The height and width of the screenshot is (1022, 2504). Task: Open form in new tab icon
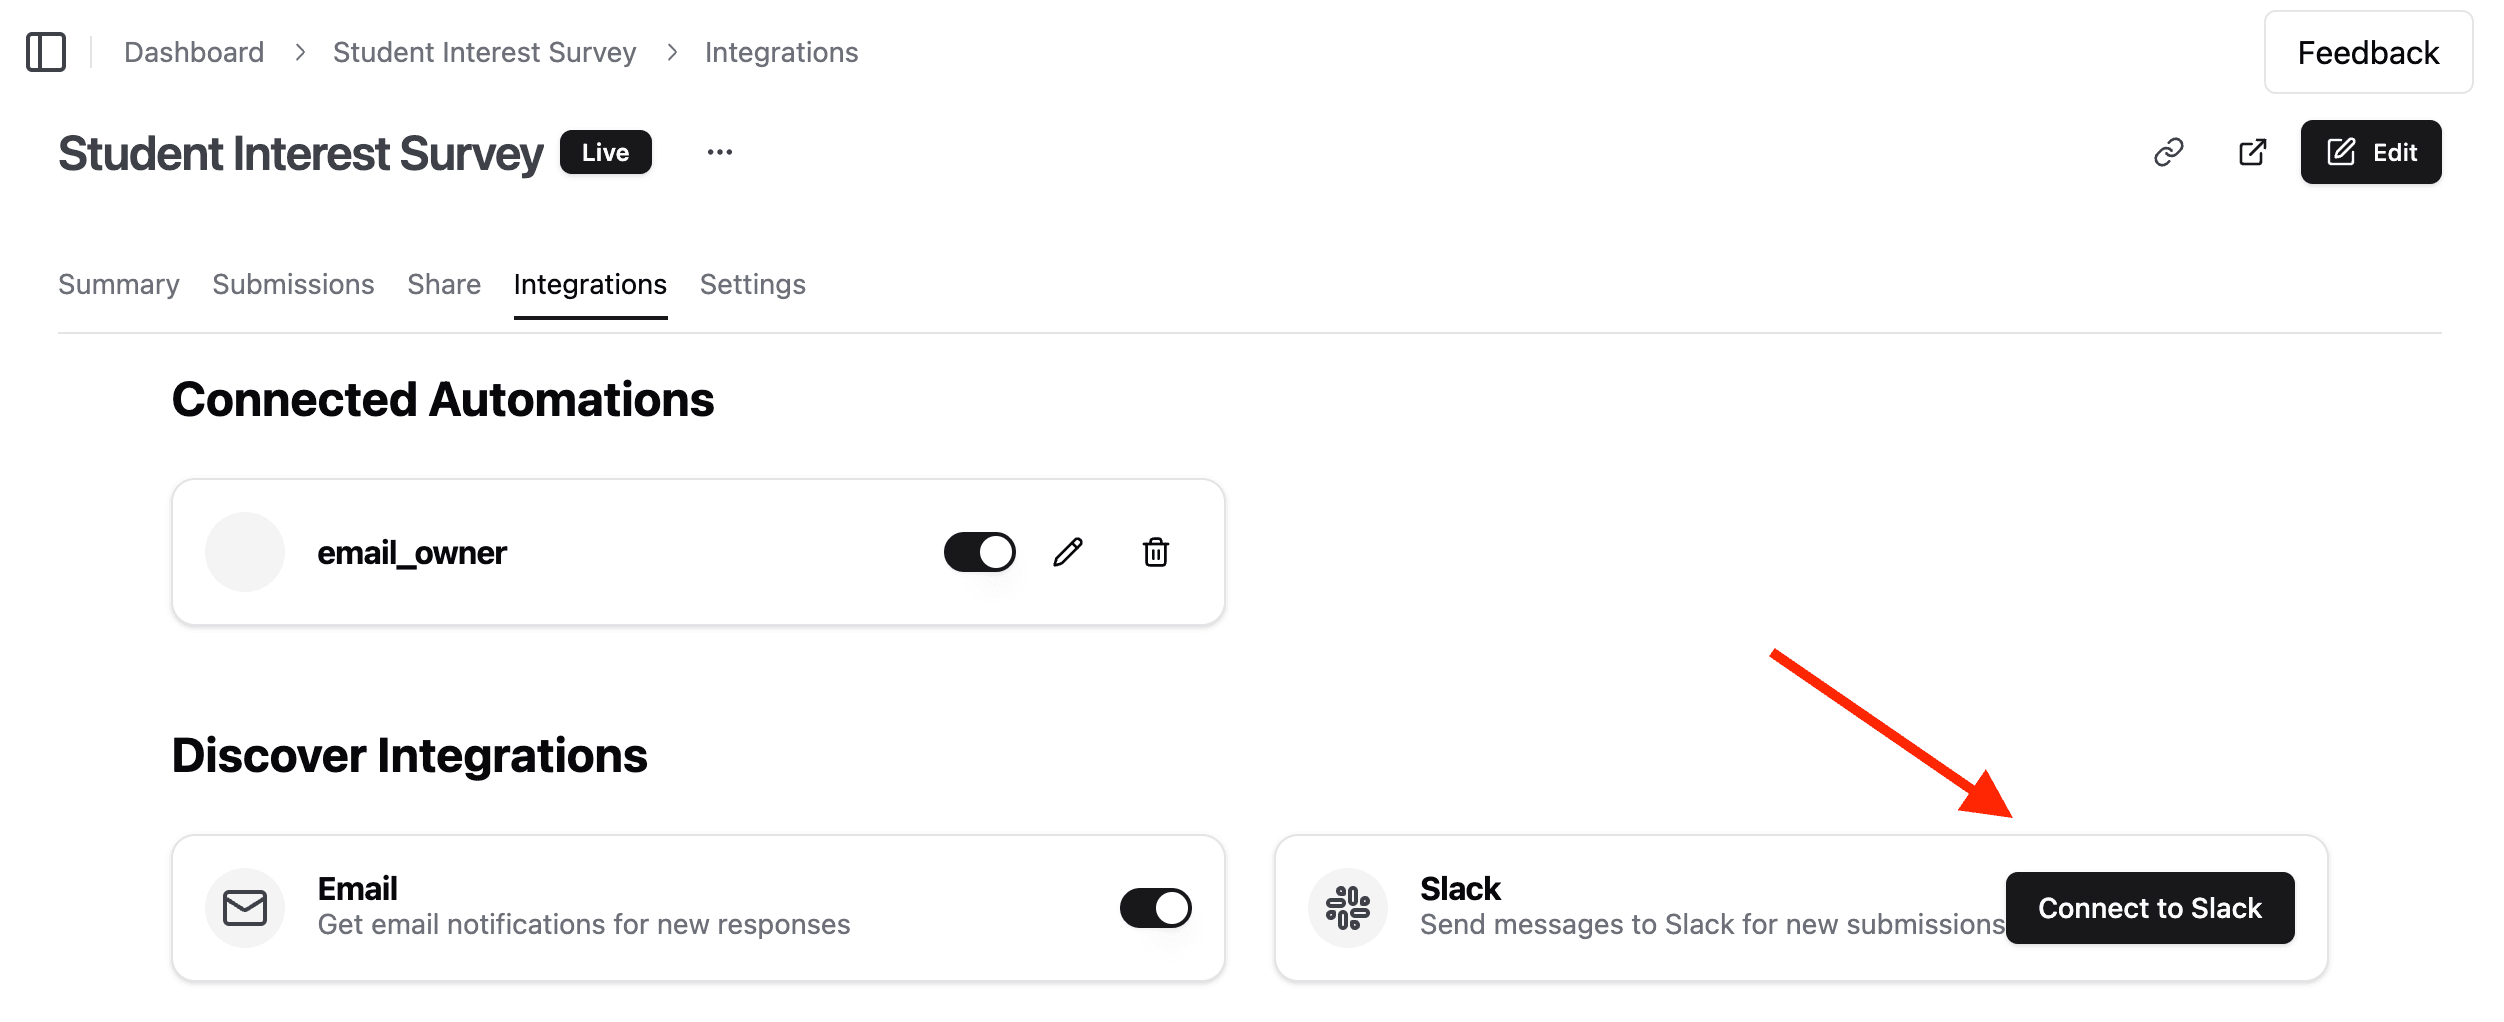pos(2252,152)
